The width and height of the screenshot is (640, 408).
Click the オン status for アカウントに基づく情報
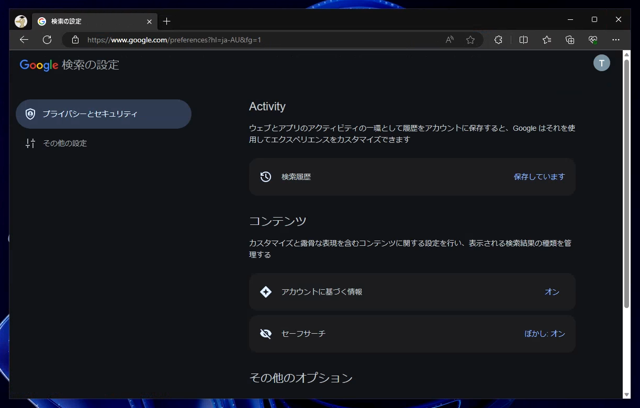tap(552, 292)
